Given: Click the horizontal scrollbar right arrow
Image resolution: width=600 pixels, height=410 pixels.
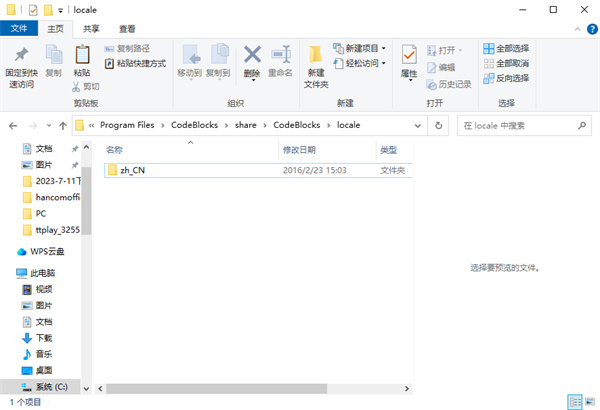Looking at the screenshot, I should (407, 389).
